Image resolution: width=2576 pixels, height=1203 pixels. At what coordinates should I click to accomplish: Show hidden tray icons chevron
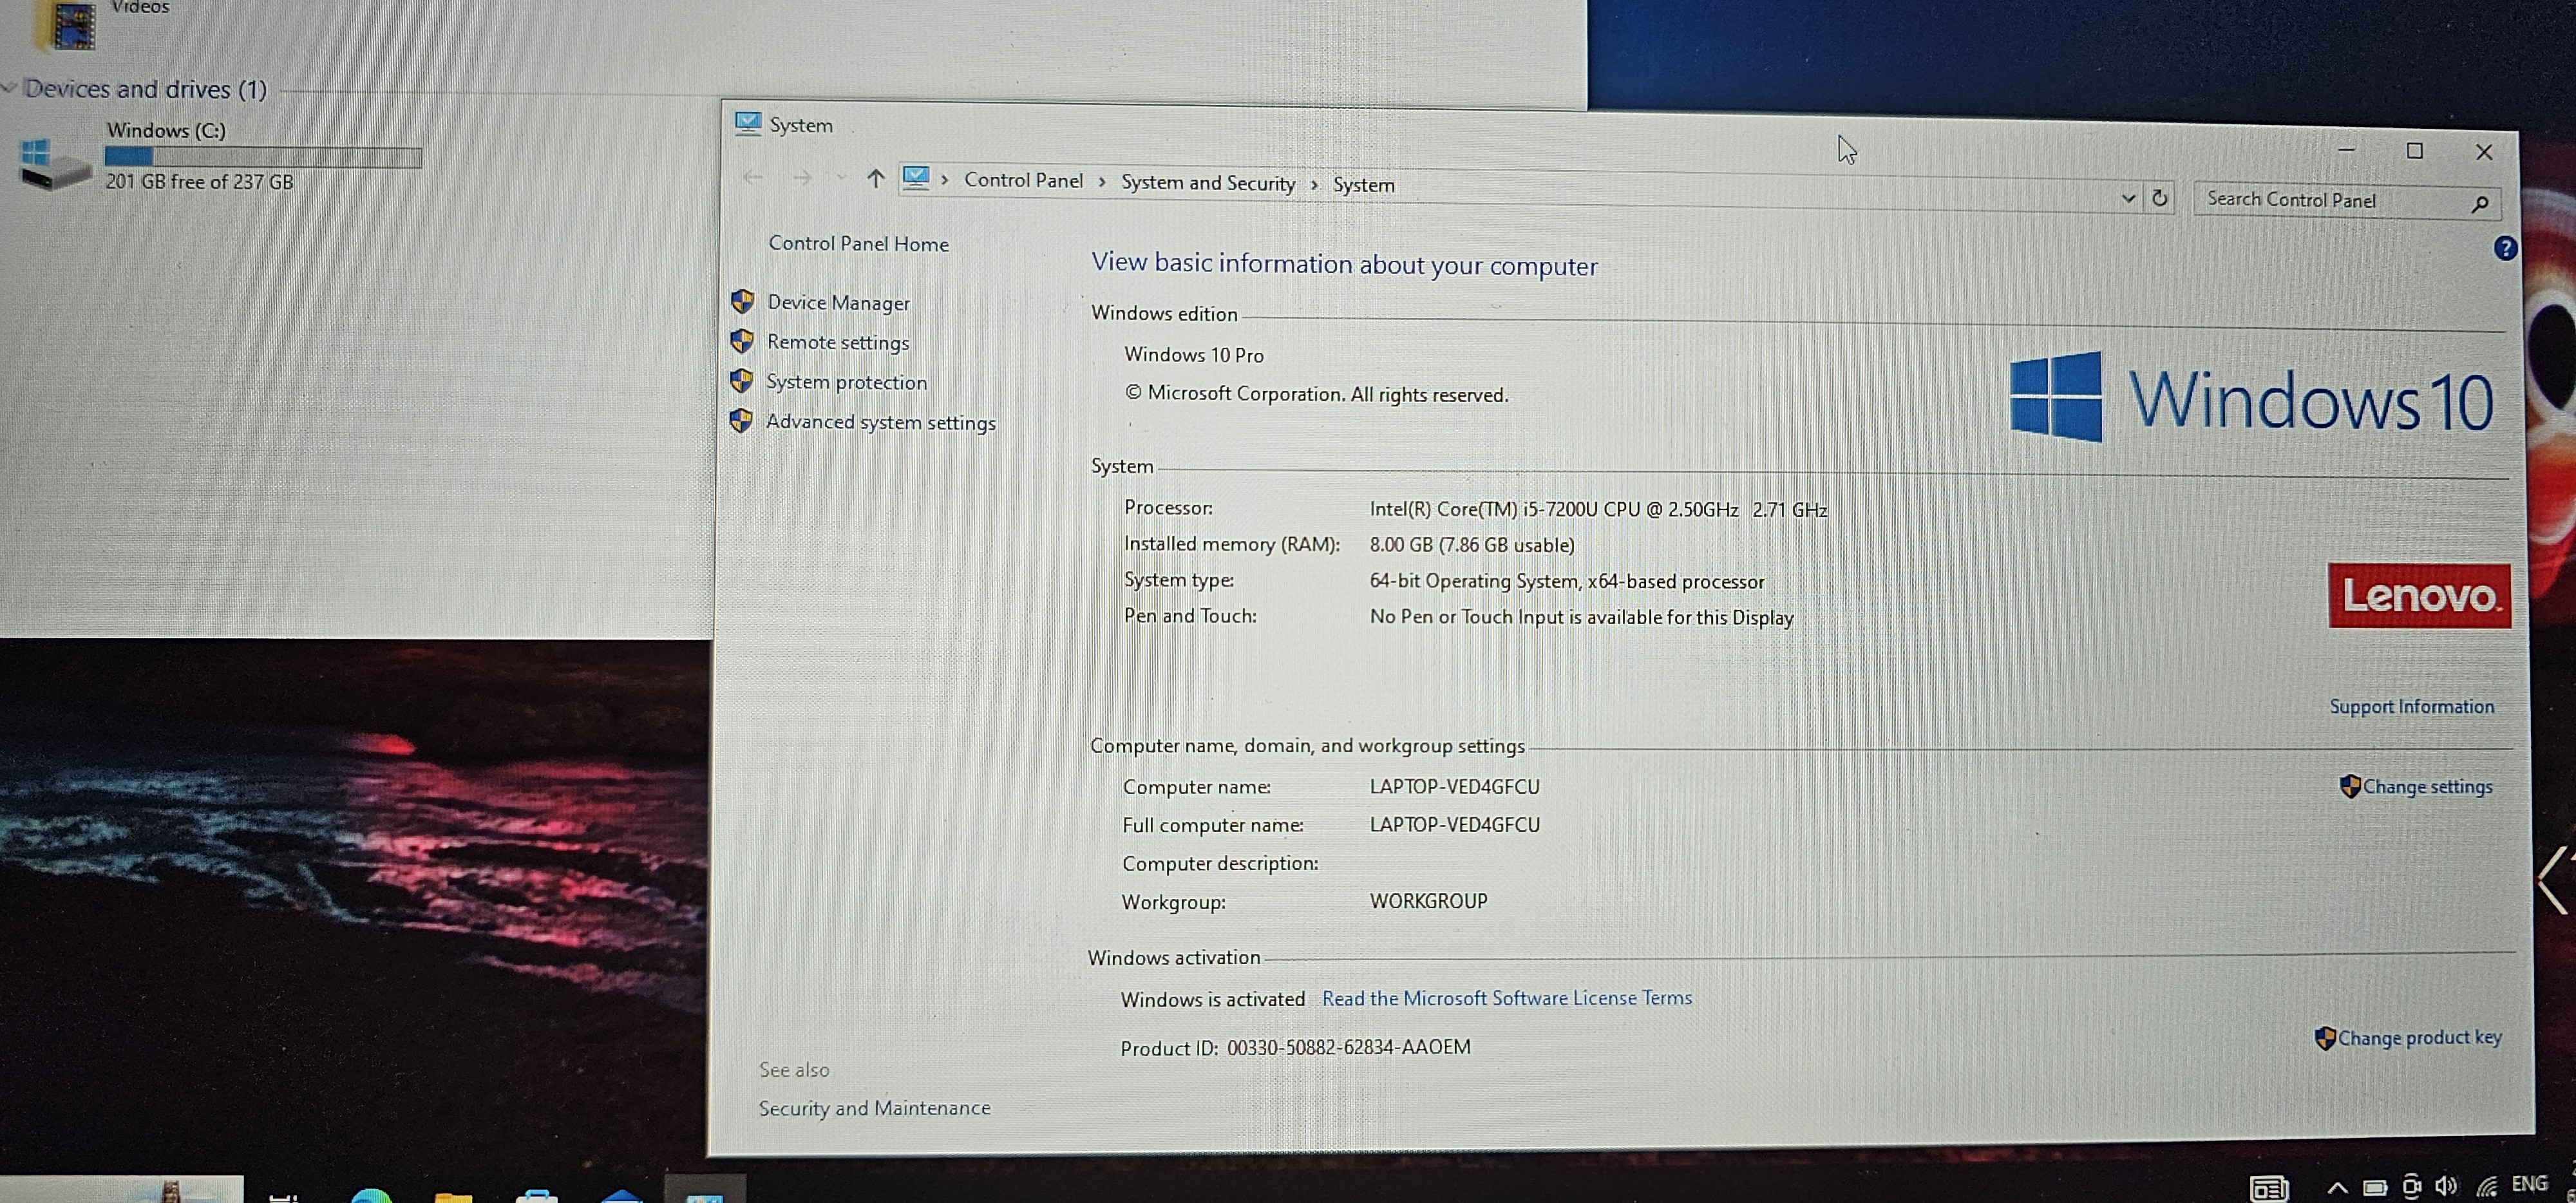2337,1188
